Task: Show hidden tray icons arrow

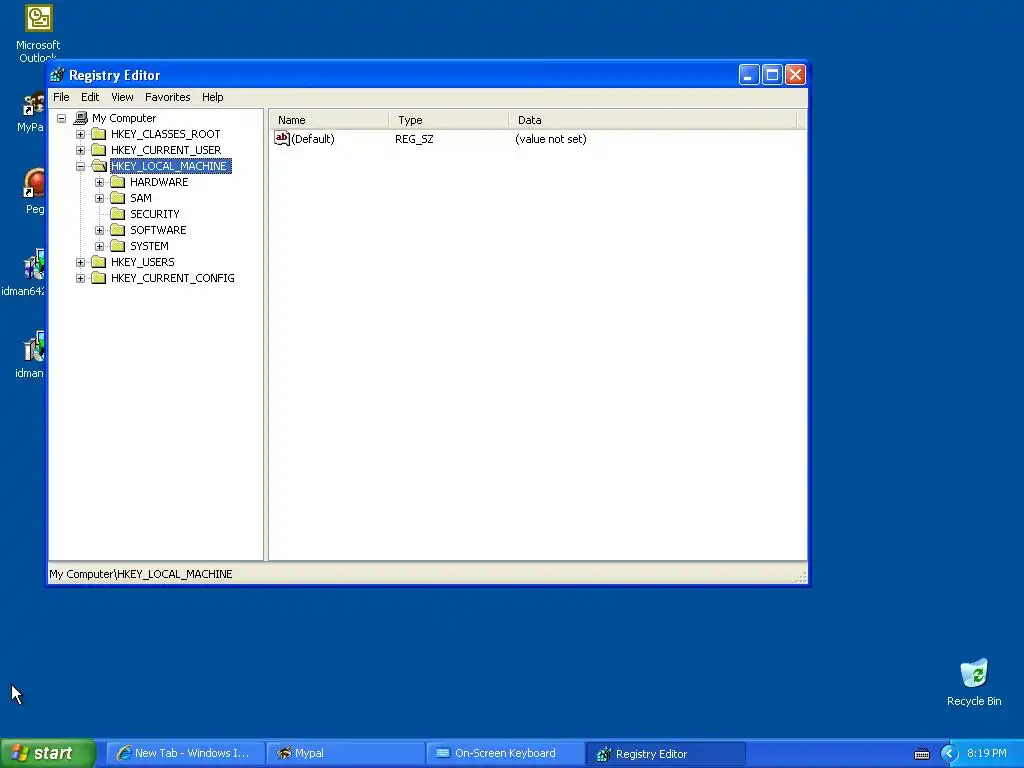Action: pyautogui.click(x=949, y=754)
